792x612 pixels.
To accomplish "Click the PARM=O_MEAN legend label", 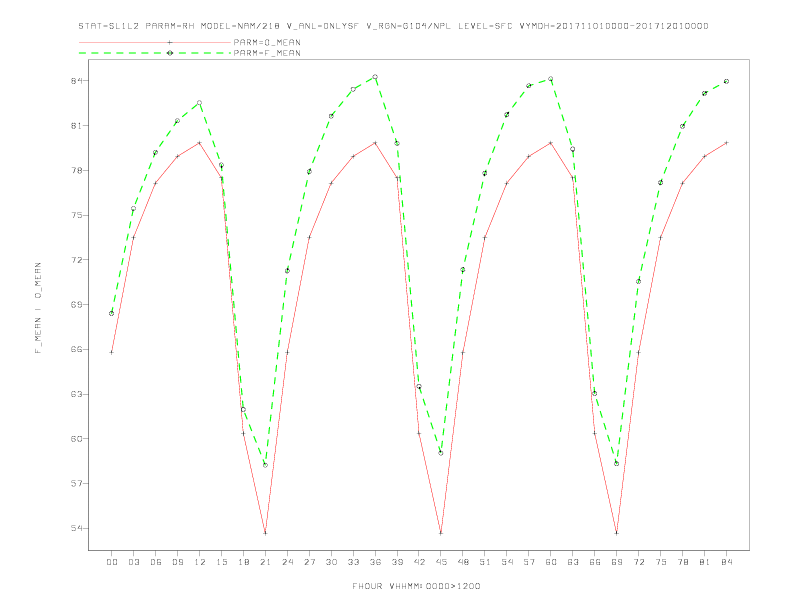I will 267,42.
